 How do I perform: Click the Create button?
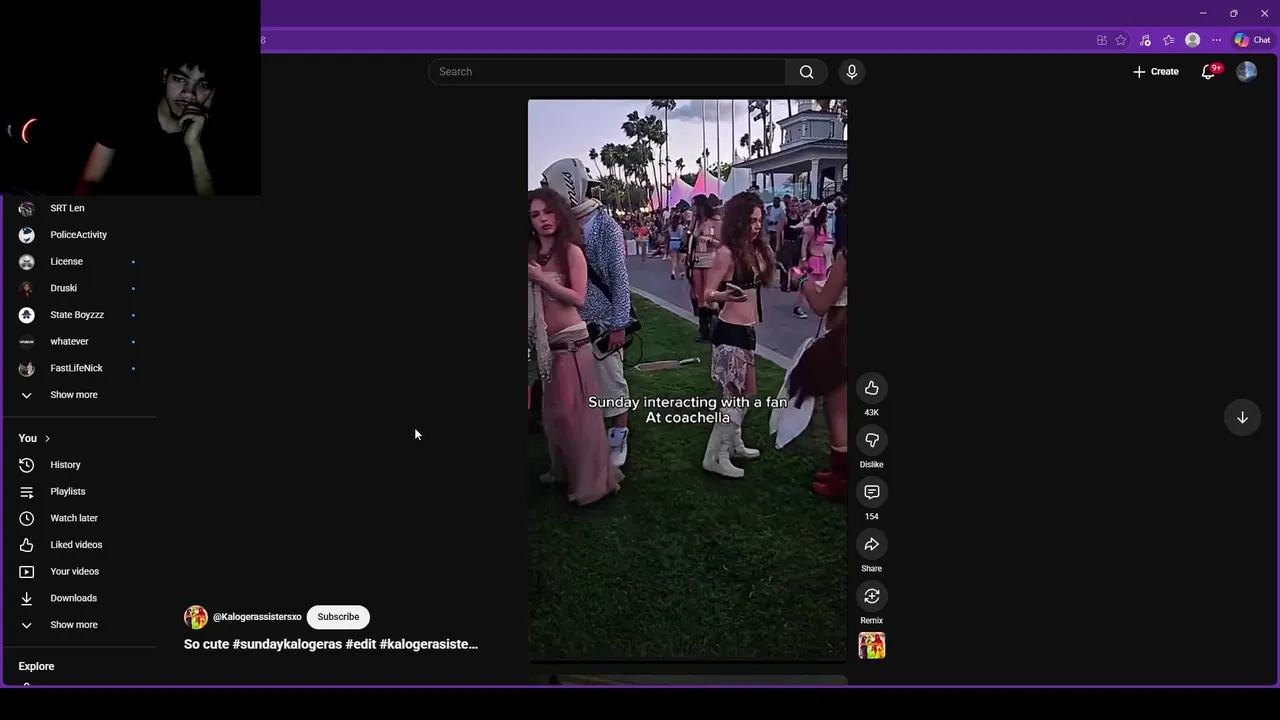1155,72
